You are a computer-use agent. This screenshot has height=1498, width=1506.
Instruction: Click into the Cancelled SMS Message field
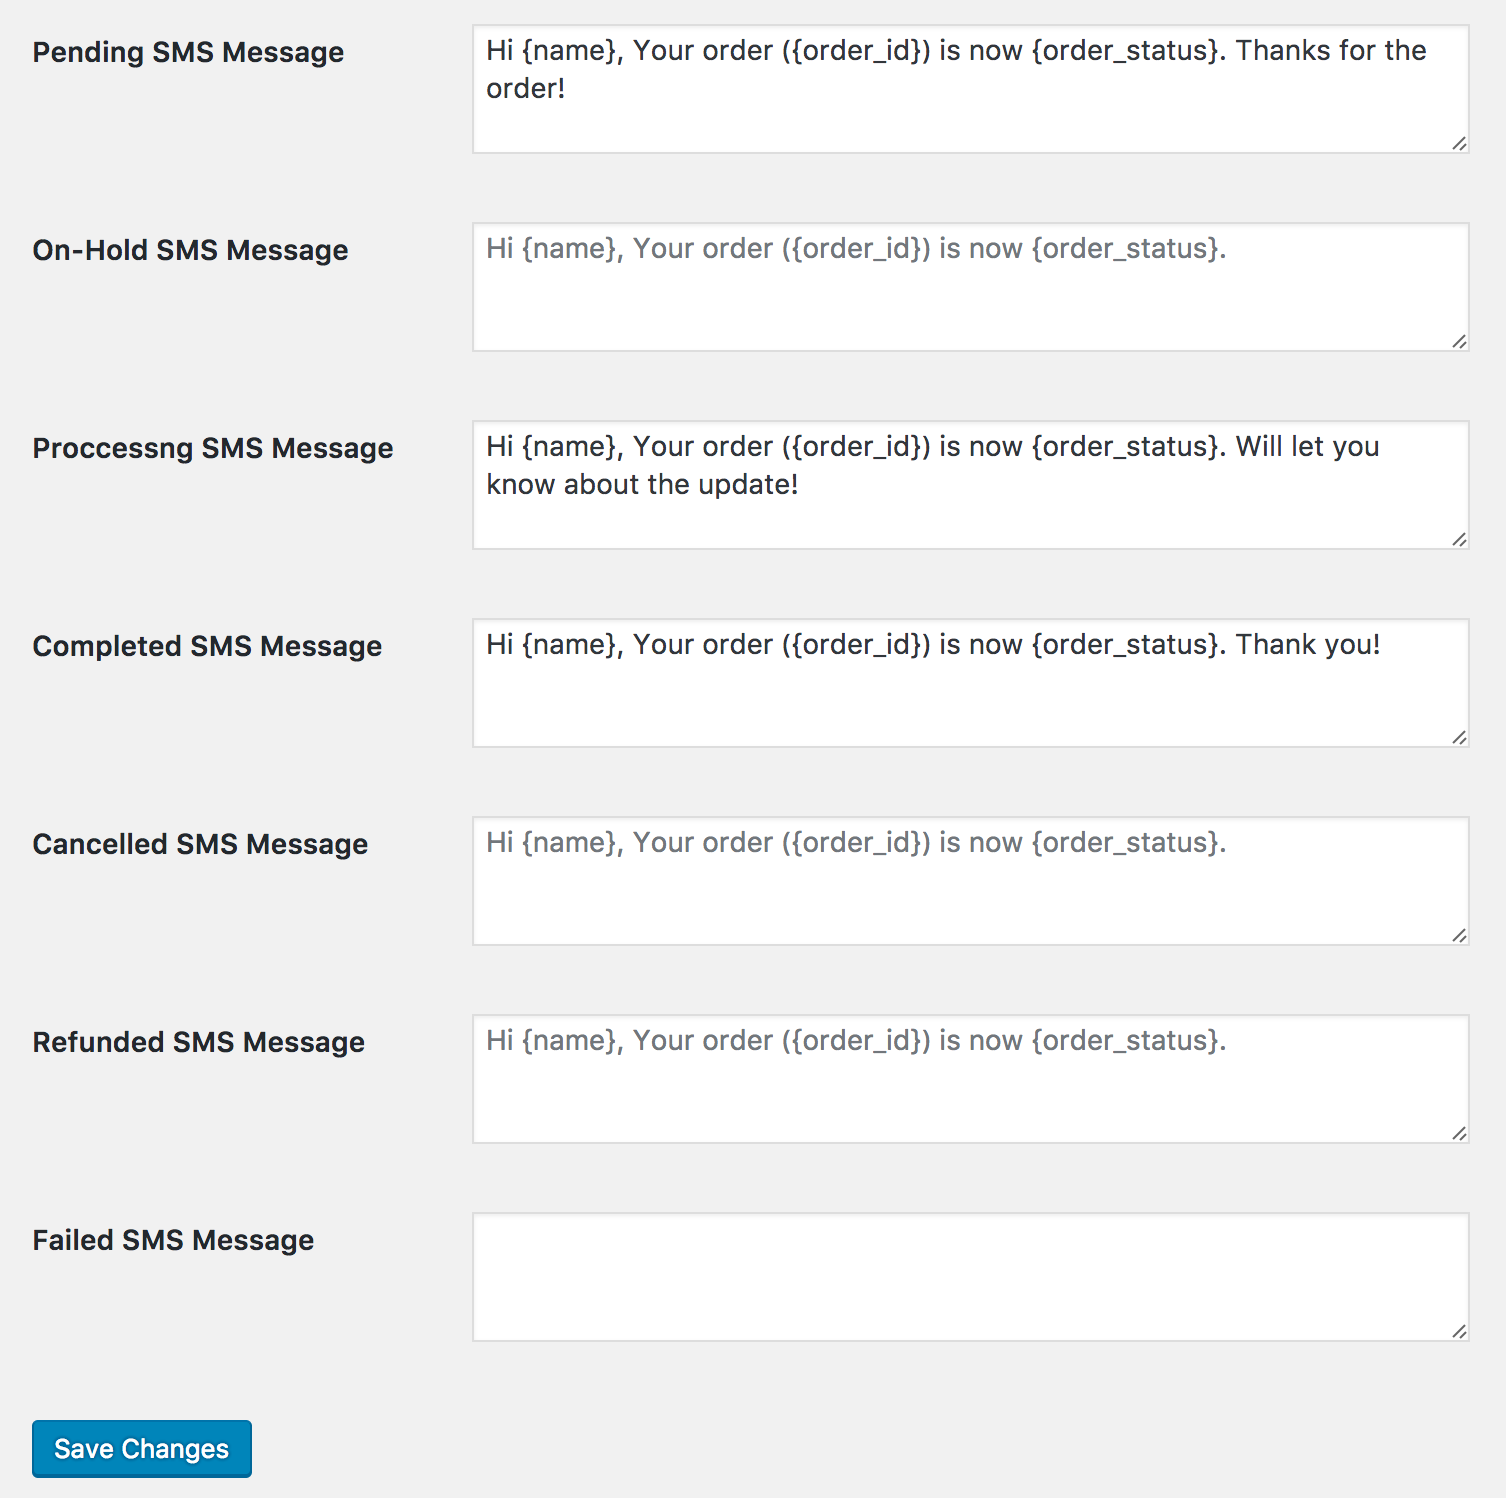tap(970, 882)
